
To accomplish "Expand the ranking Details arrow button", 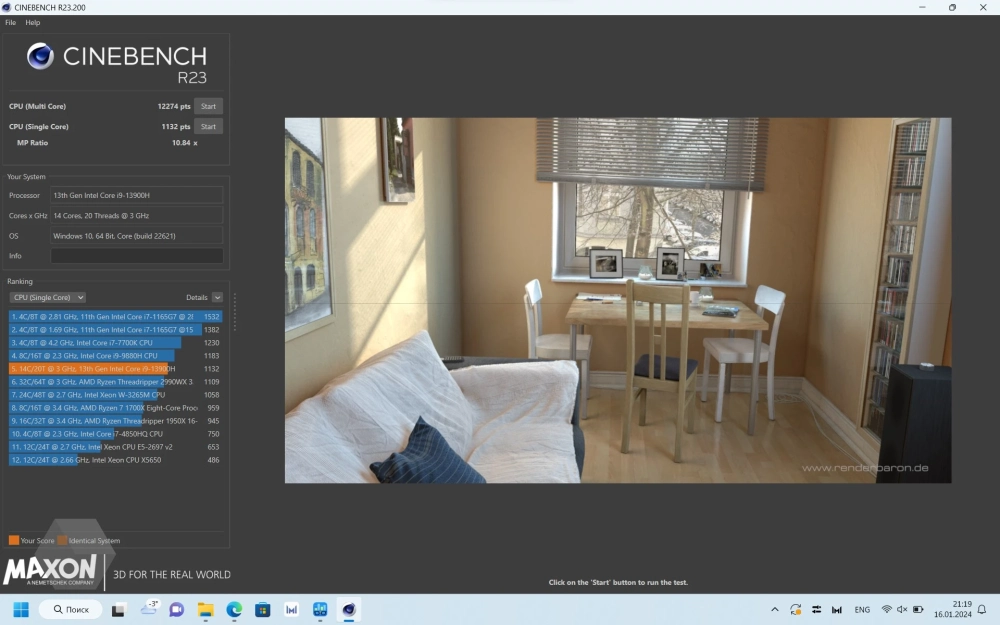I will pos(217,297).
